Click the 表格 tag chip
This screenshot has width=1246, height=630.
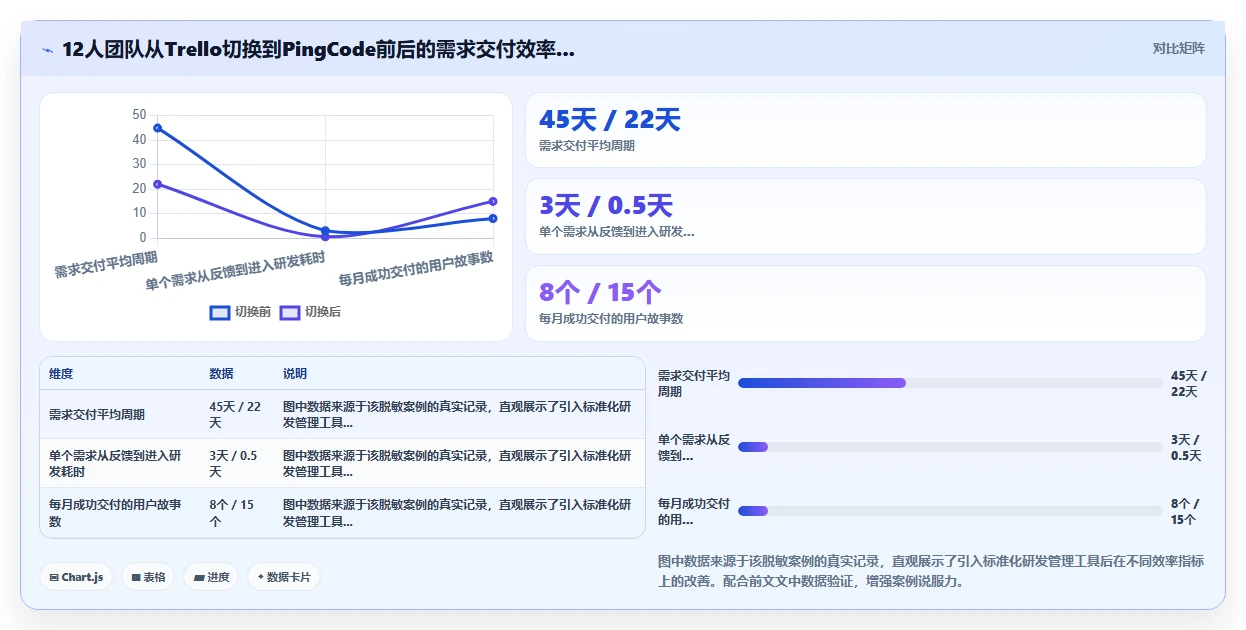pyautogui.click(x=148, y=577)
